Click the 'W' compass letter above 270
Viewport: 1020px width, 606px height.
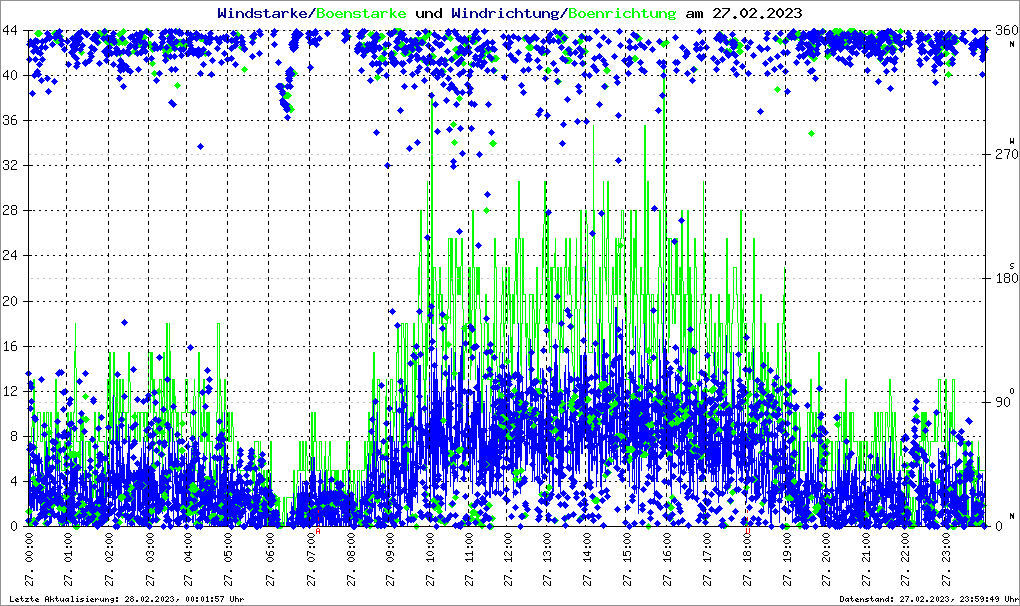(x=1012, y=141)
